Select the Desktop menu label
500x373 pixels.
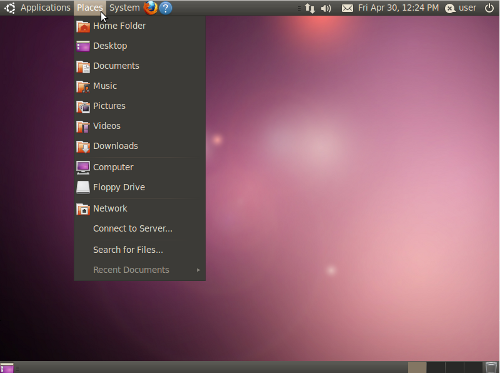click(x=110, y=46)
